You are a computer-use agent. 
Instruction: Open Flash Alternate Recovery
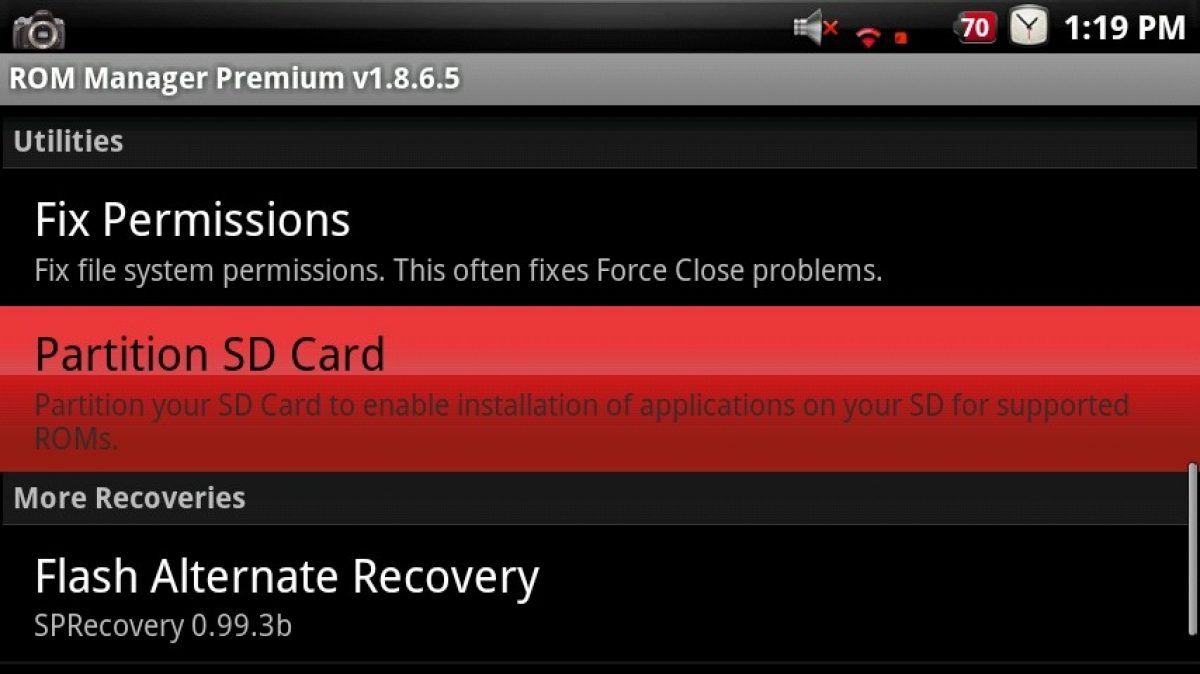click(x=600, y=595)
